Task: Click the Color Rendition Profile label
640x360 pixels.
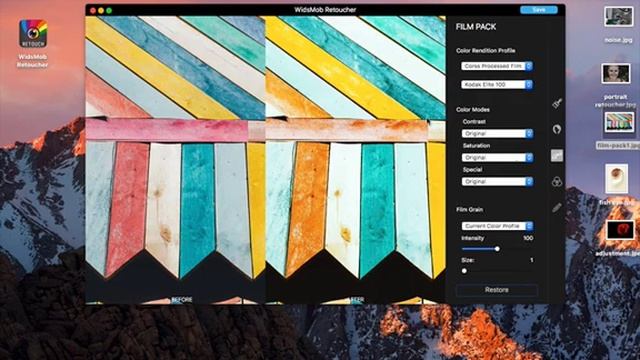Action: point(486,51)
